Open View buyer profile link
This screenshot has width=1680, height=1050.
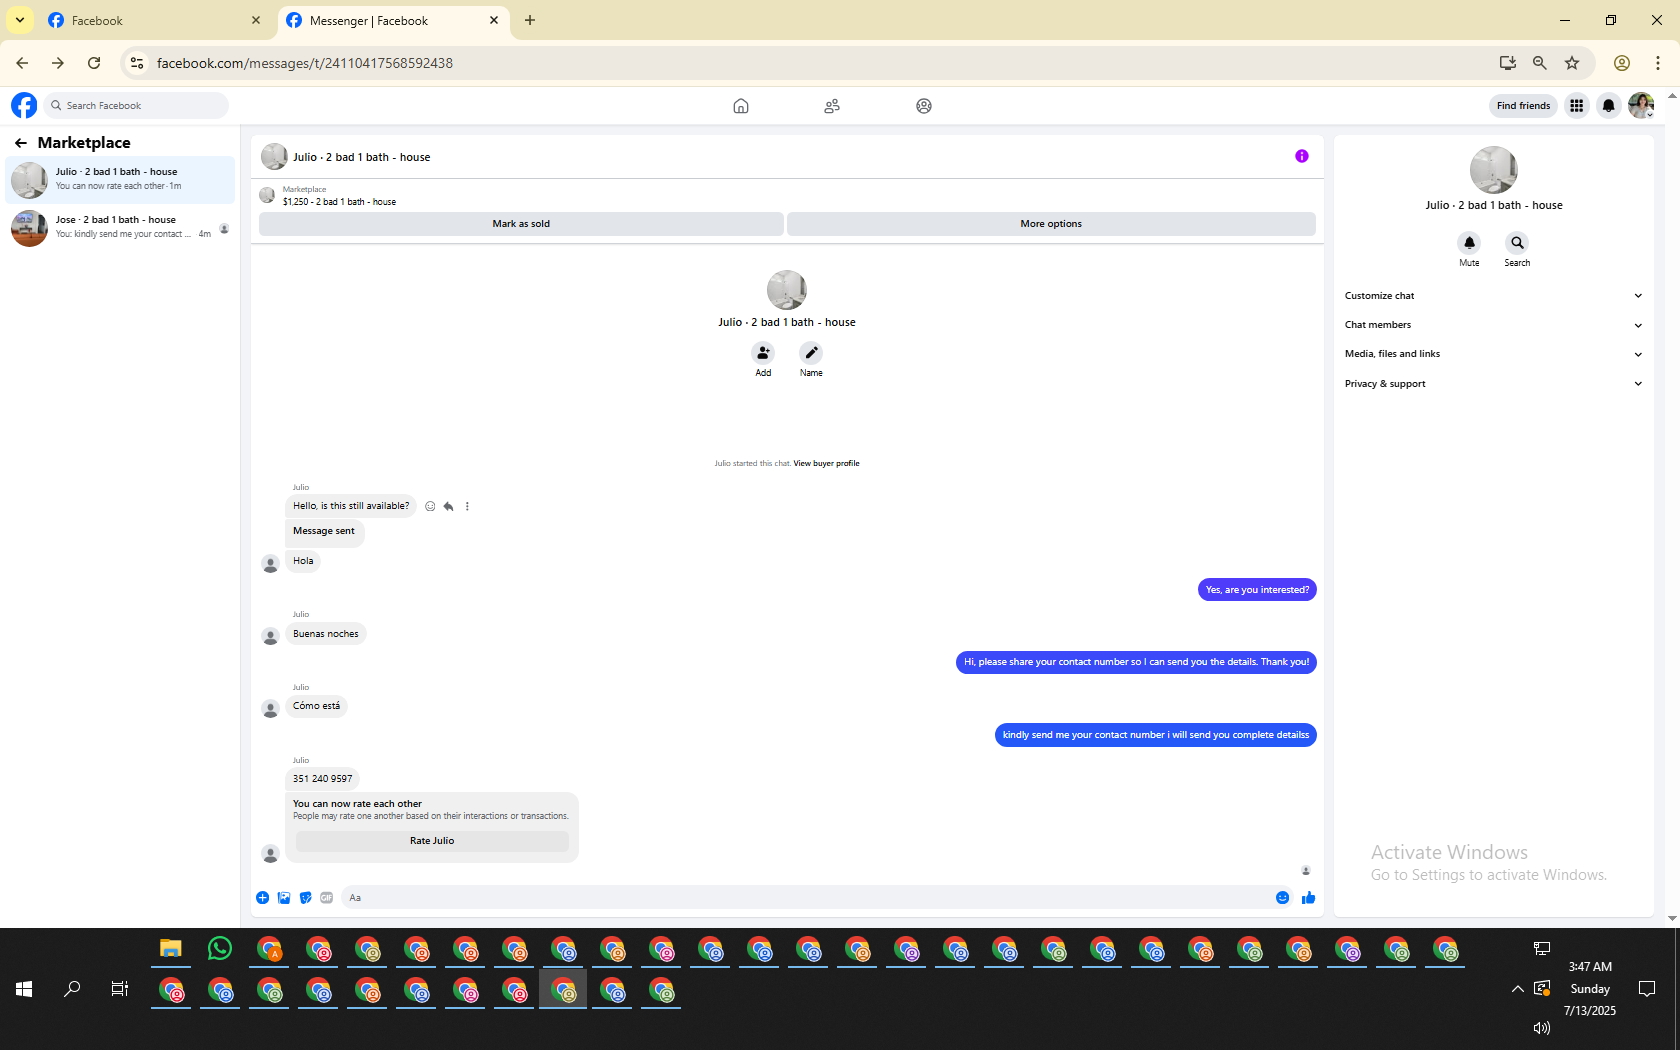click(x=826, y=464)
